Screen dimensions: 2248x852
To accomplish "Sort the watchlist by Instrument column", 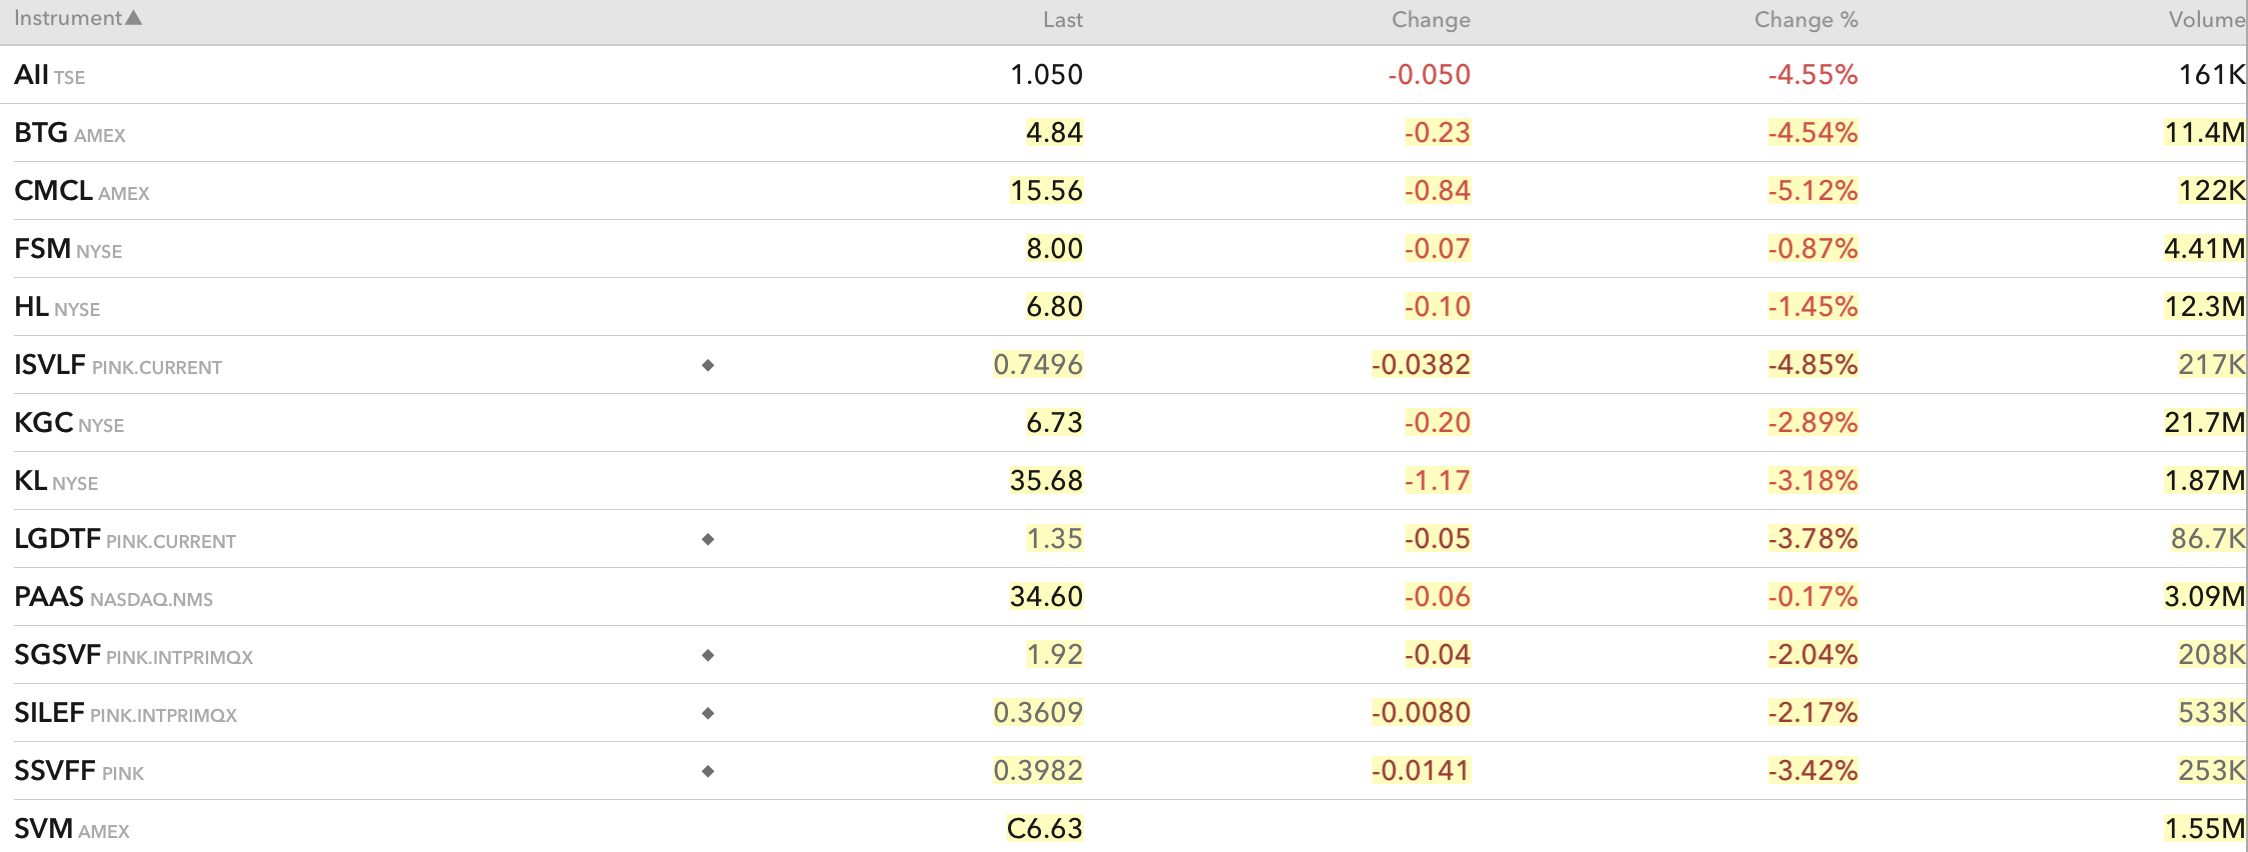I will click(67, 19).
